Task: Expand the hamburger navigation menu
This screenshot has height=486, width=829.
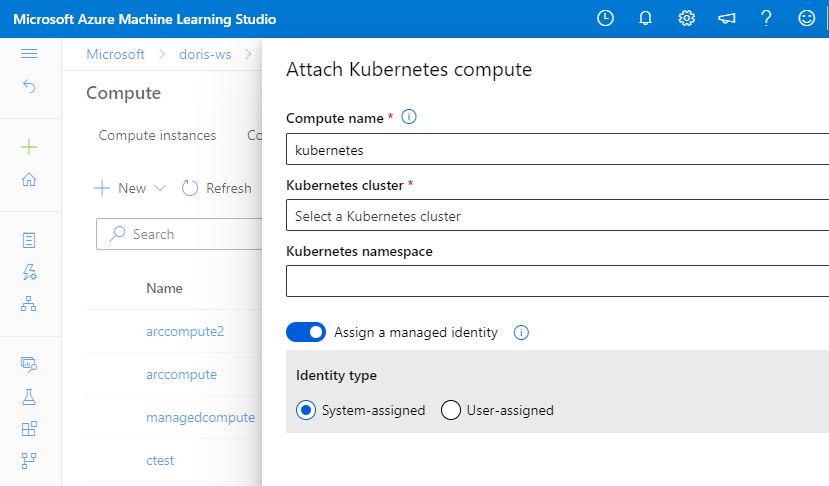Action: point(29,54)
